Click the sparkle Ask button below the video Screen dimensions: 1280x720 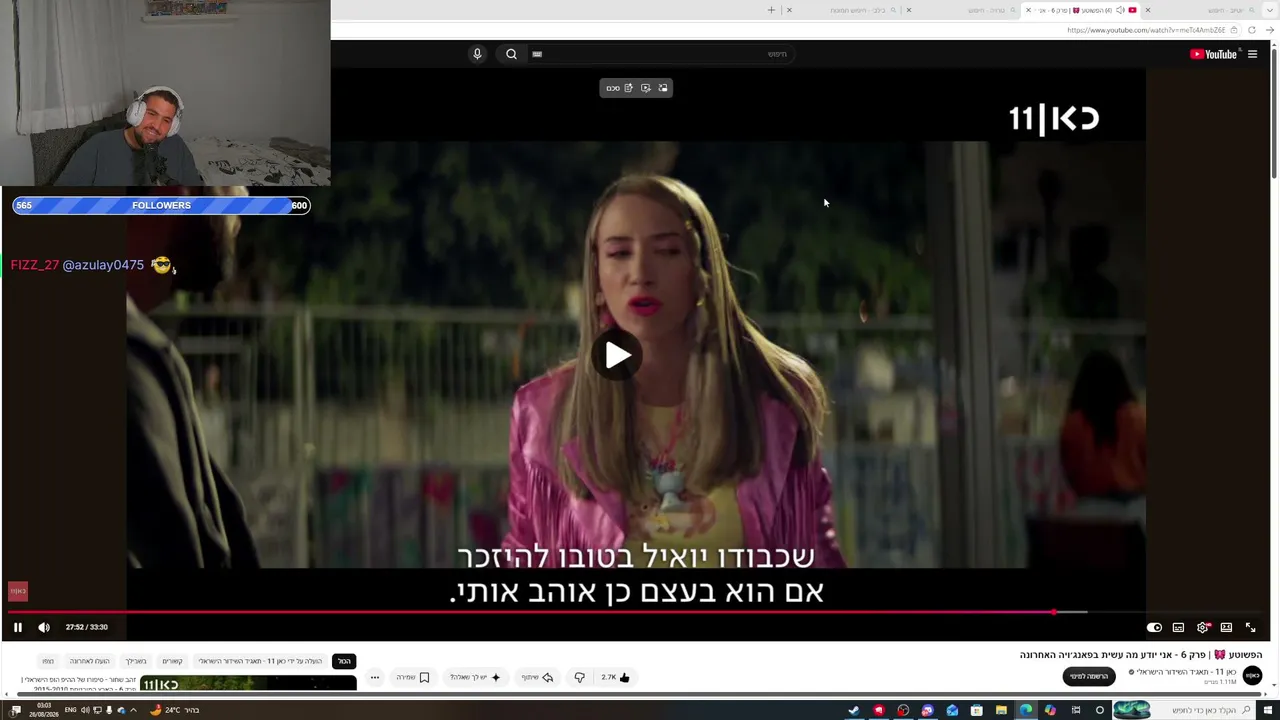[x=475, y=677]
